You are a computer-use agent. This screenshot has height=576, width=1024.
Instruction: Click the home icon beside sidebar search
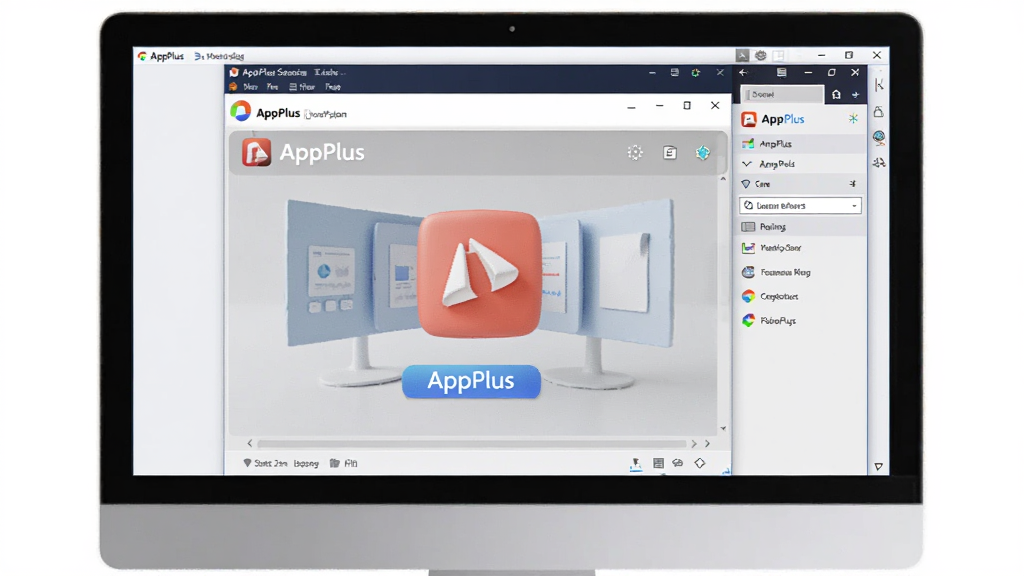(x=836, y=95)
